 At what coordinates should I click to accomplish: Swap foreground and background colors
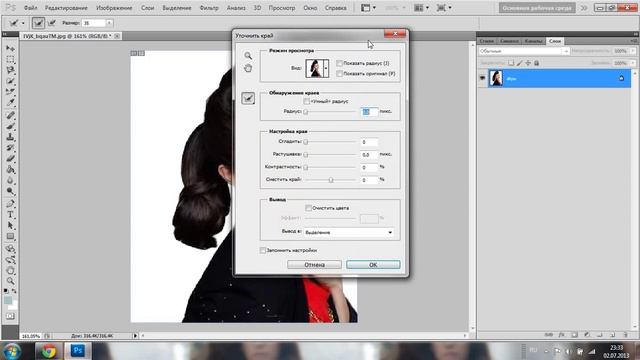pos(14,291)
